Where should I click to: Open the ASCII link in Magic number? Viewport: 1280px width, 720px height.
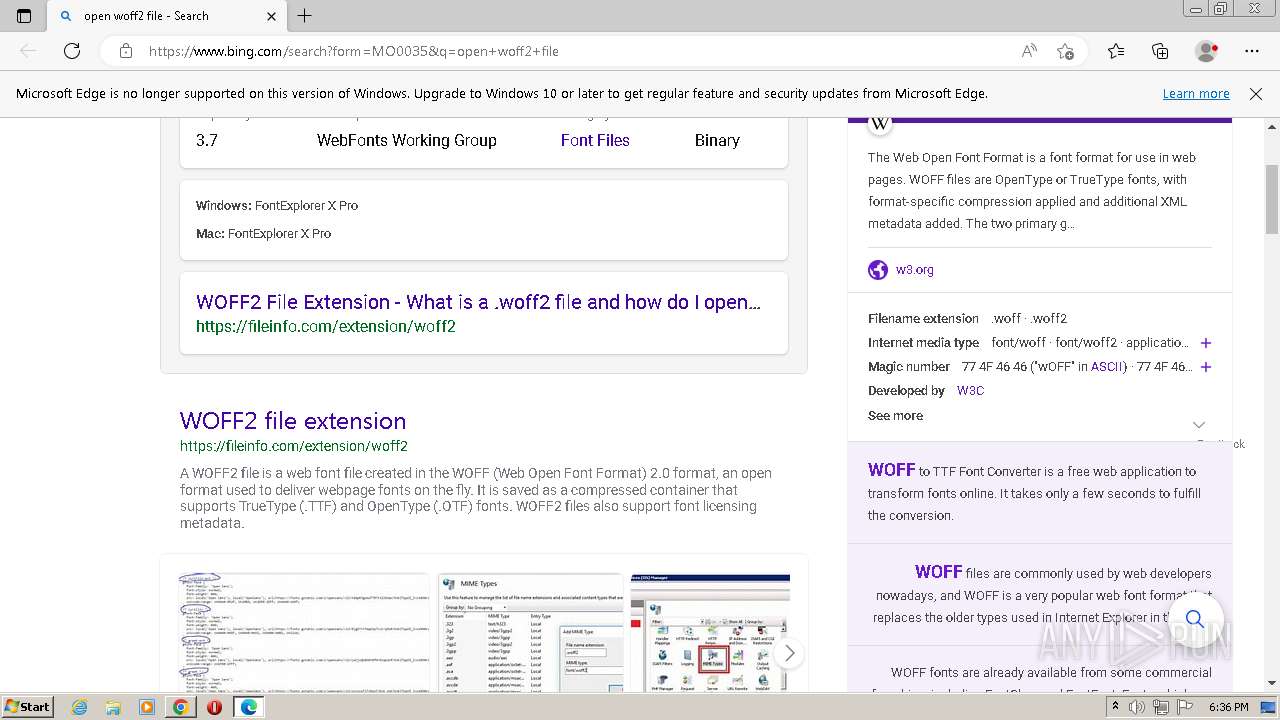pos(1107,367)
